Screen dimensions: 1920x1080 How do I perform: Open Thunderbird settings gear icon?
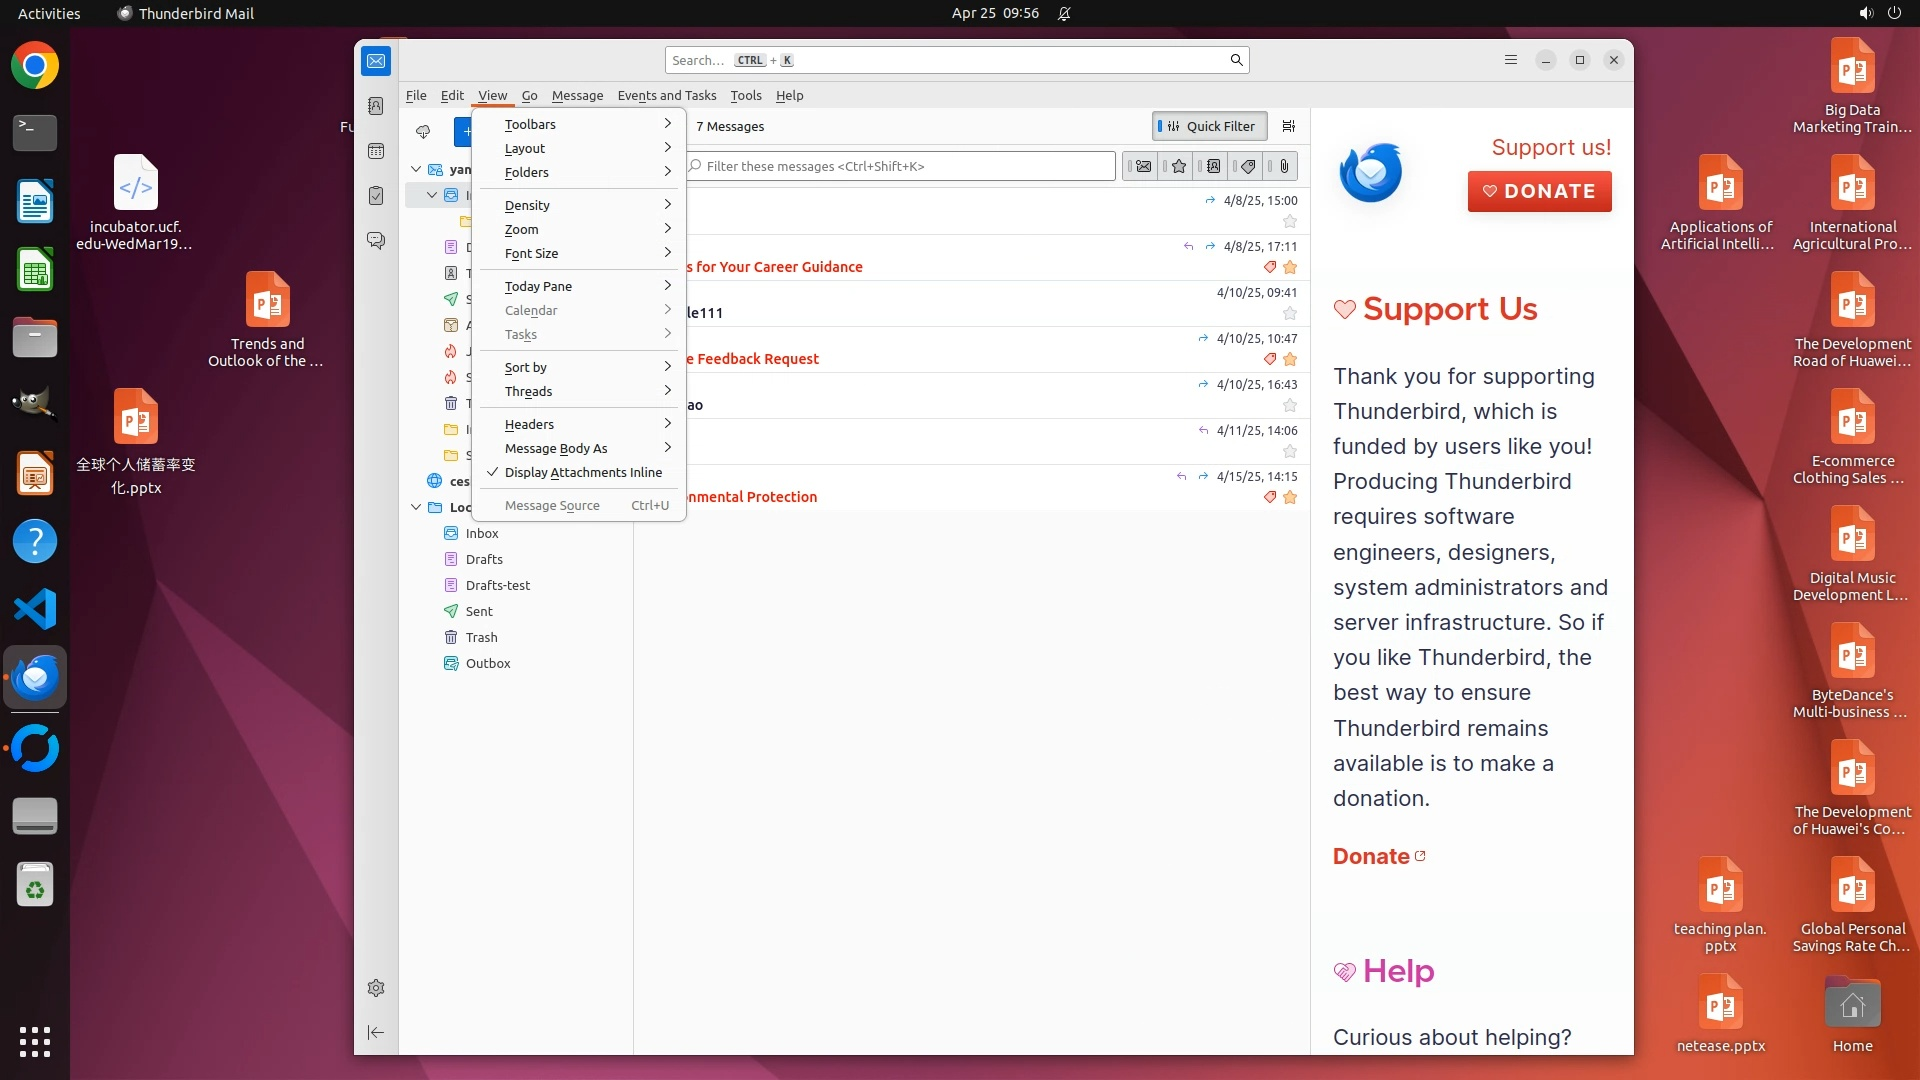pyautogui.click(x=376, y=988)
